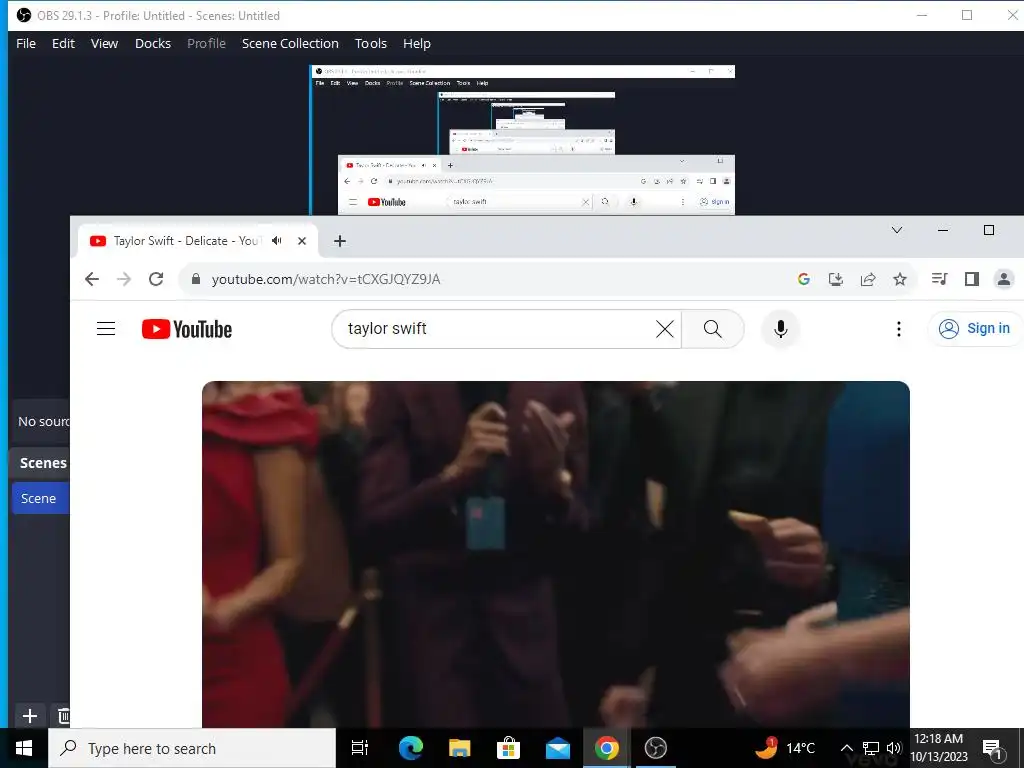
Task: Open the OBS Docks menu
Action: (x=153, y=44)
